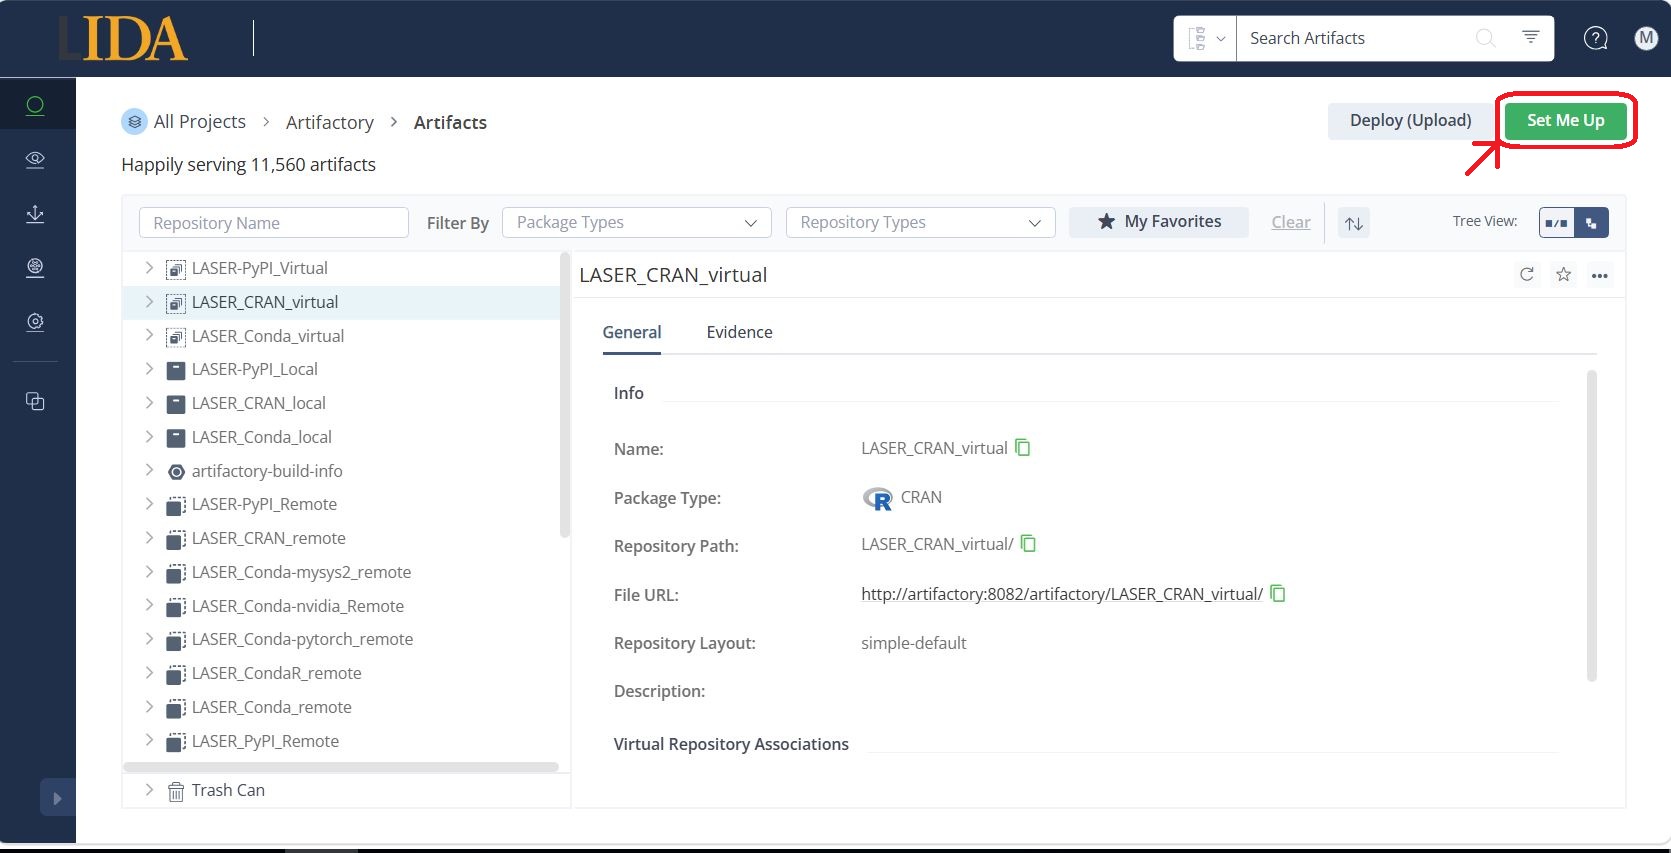
Task: Open the Repository Types dropdown
Action: point(920,222)
